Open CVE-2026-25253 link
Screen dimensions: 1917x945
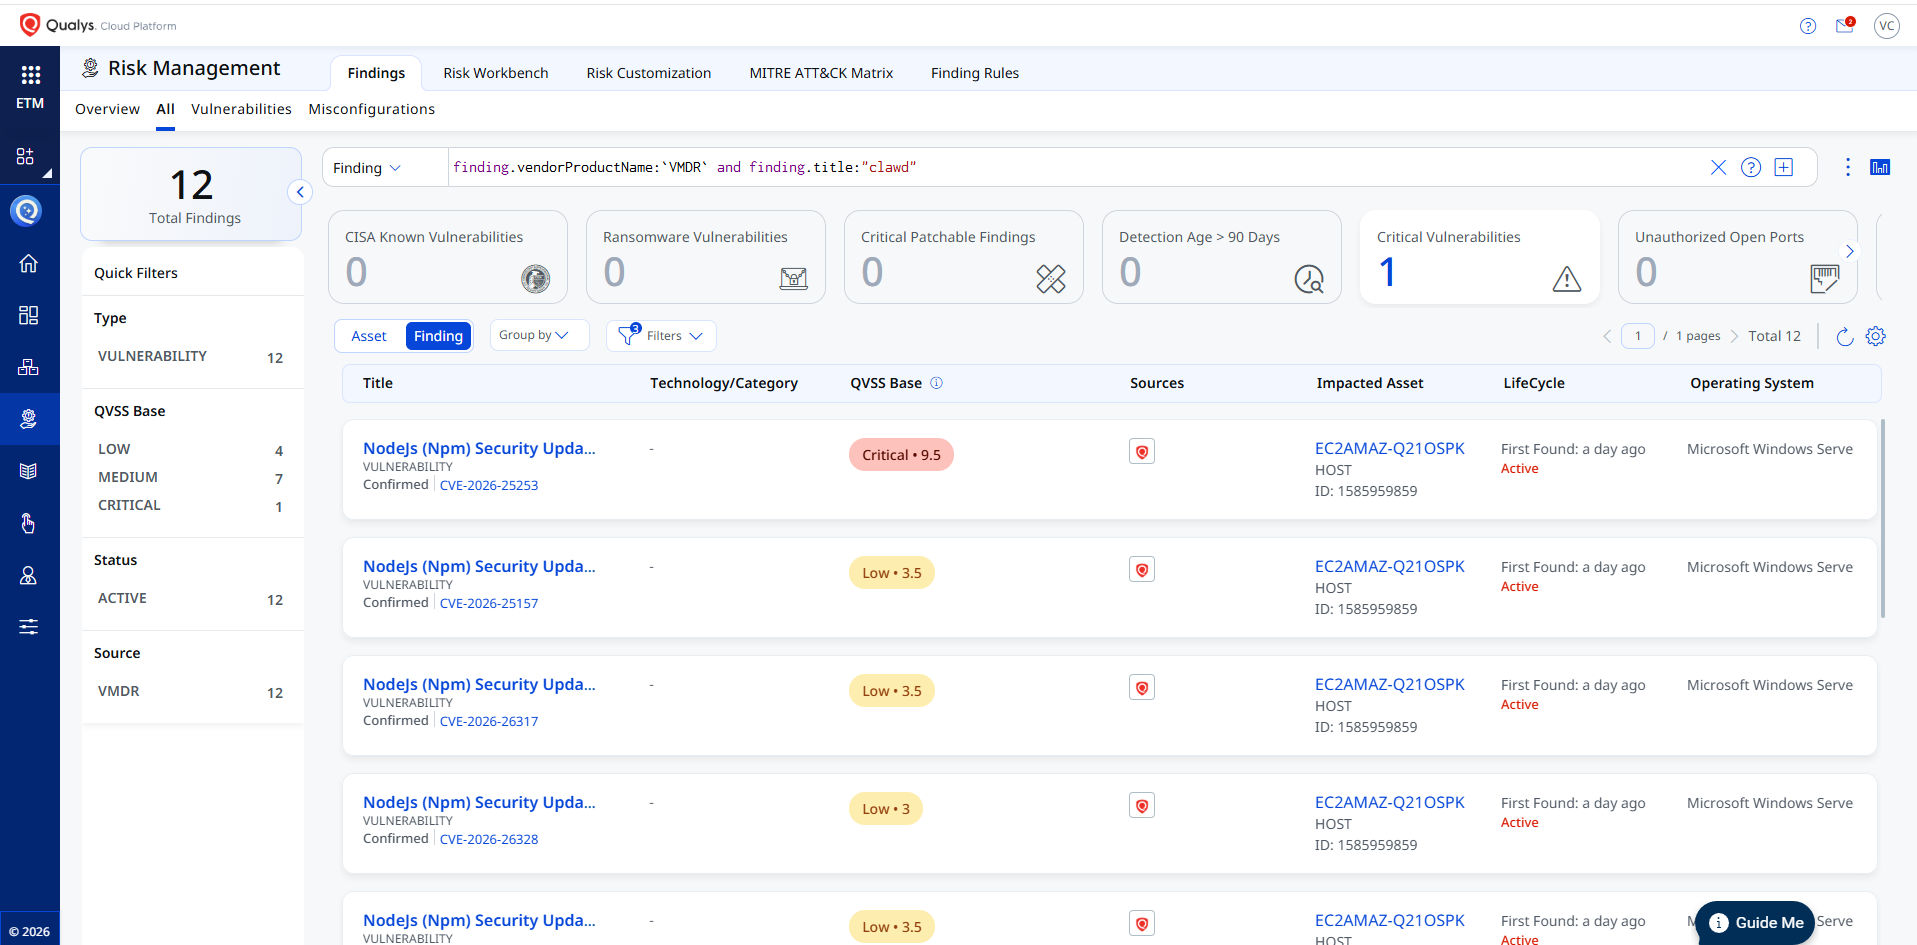coord(489,485)
